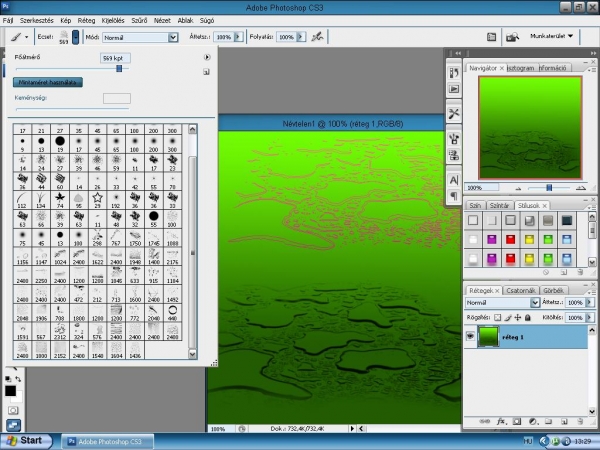Viewport: 600px width, 450px height.
Task: Click down arrow of brush list scrollbar
Action: coord(192,354)
